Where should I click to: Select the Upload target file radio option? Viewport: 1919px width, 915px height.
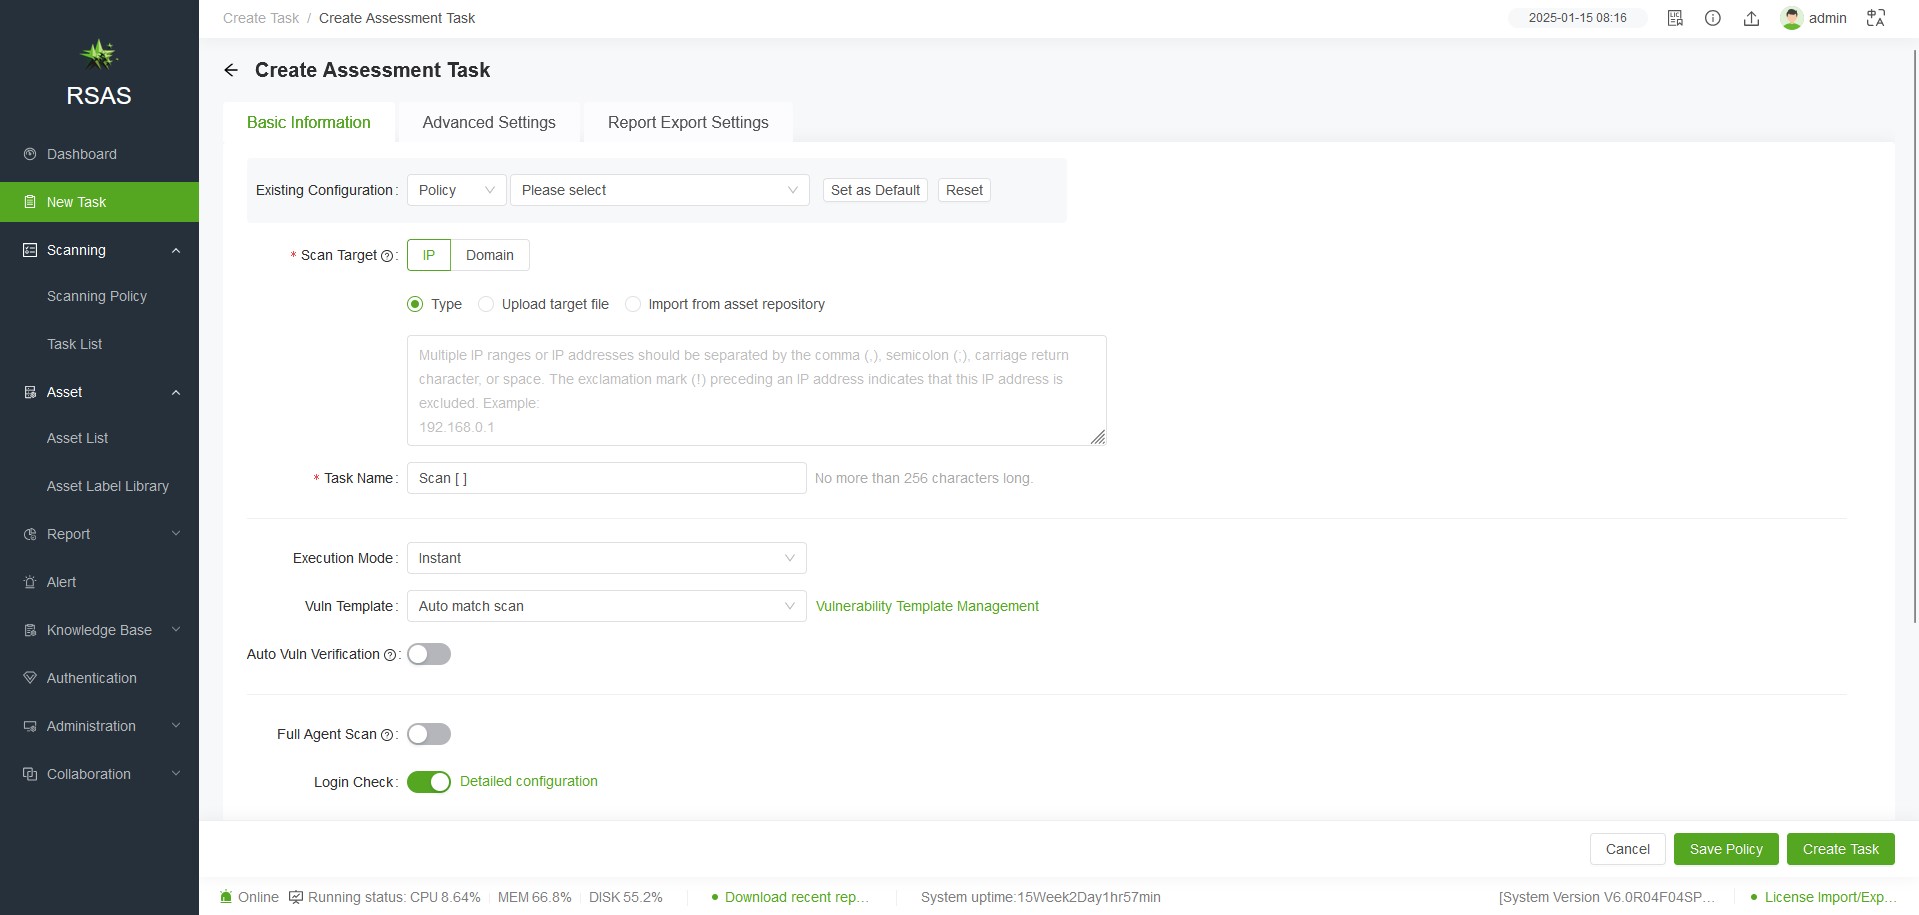pyautogui.click(x=486, y=304)
